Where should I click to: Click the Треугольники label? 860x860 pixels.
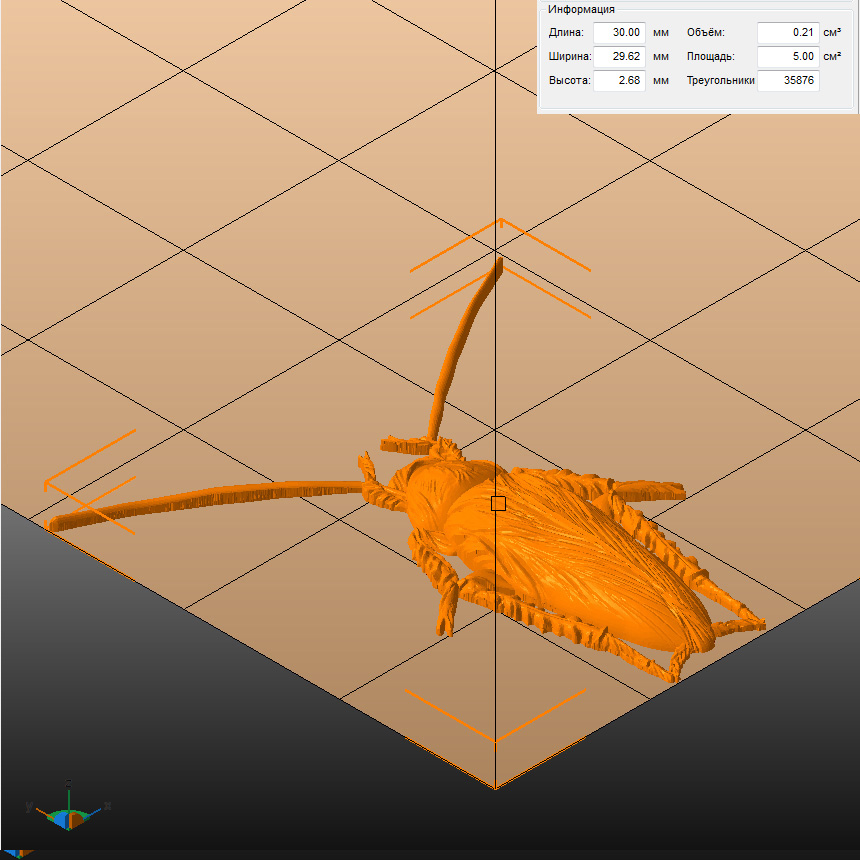[x=720, y=80]
